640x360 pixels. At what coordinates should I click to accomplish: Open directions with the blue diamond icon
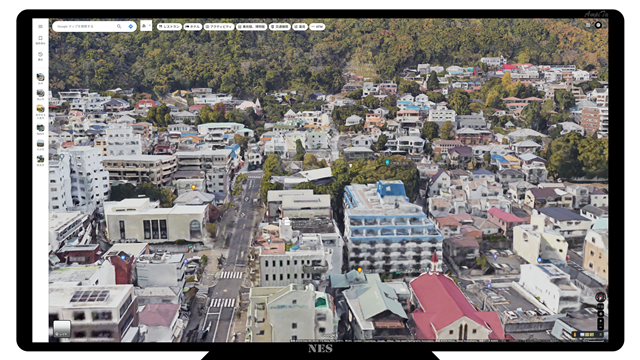click(x=131, y=27)
